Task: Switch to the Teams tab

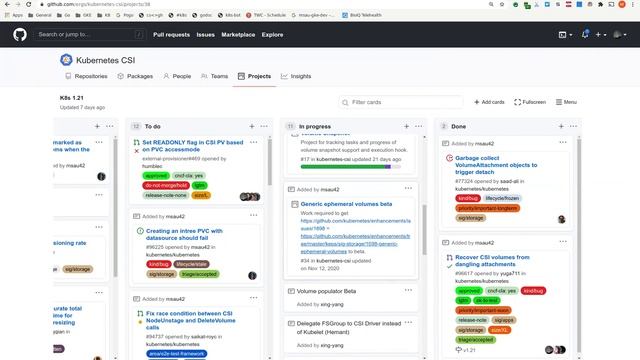Action: pos(215,76)
